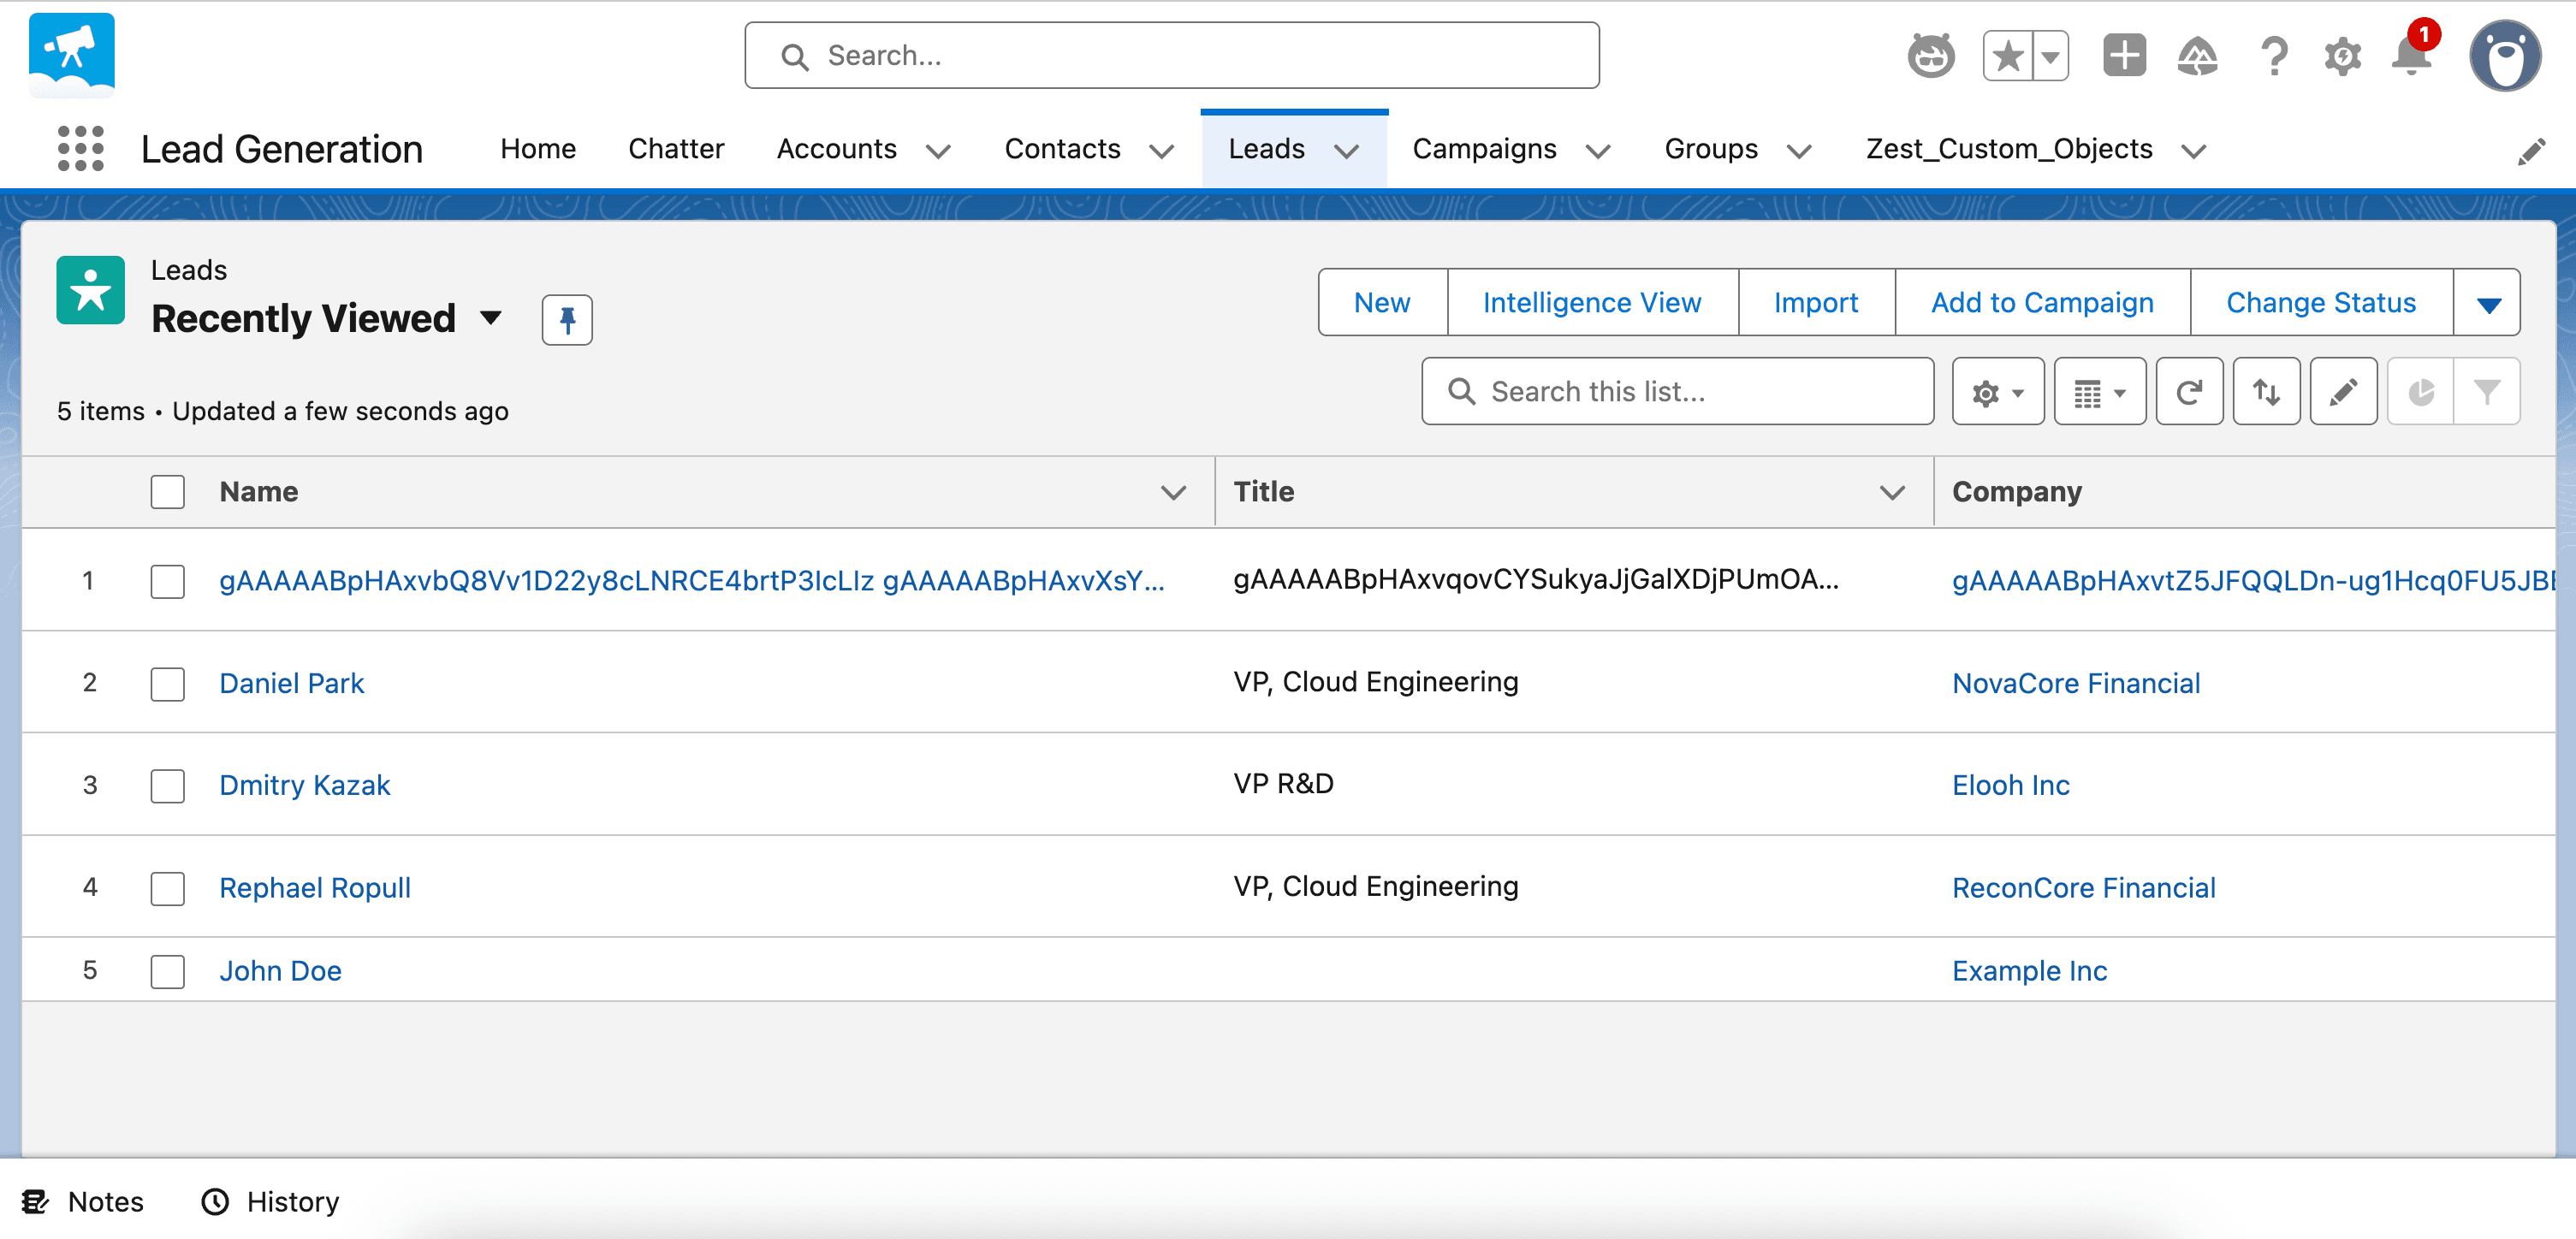Pin the Recently Viewed list view
2576x1239 pixels.
[567, 320]
